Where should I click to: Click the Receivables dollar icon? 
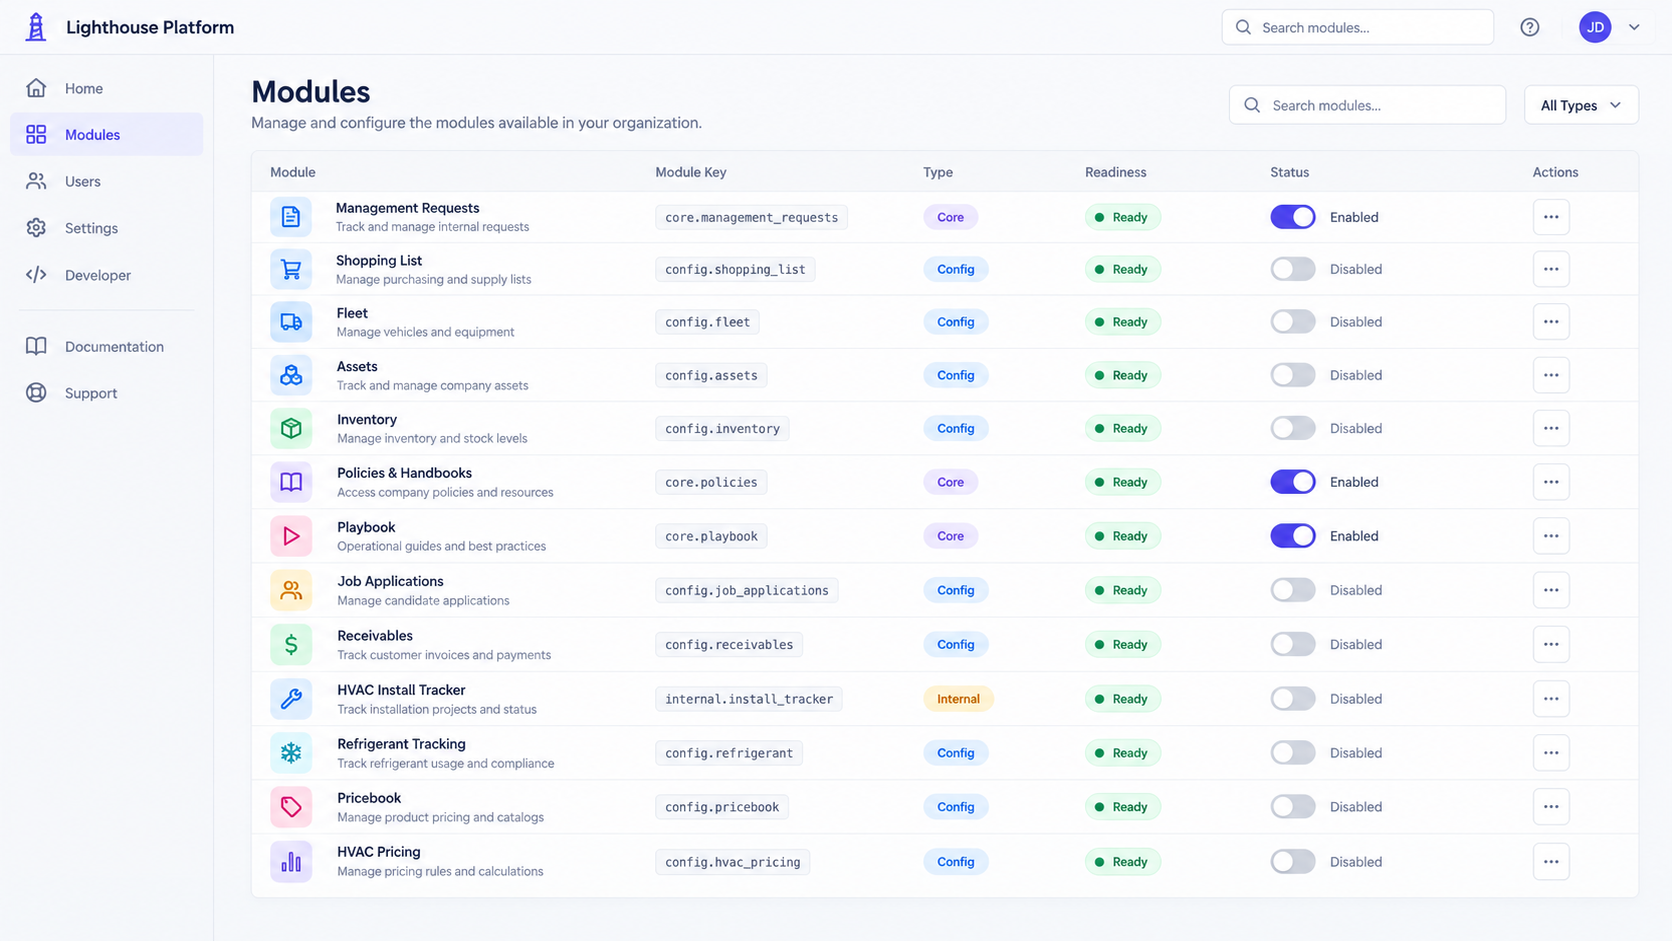click(x=291, y=644)
